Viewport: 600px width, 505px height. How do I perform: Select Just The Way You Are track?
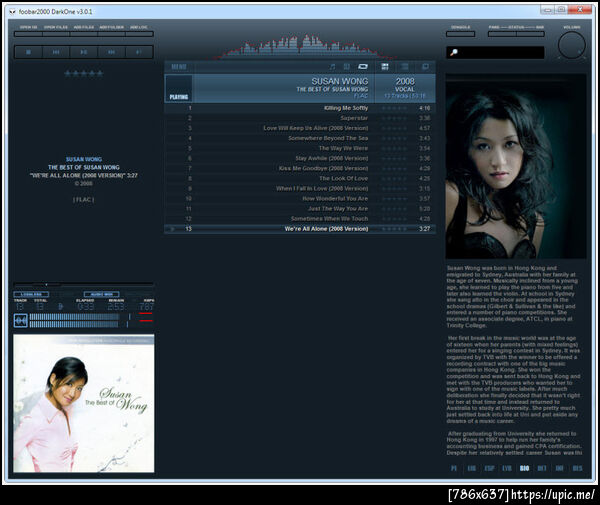pos(300,209)
